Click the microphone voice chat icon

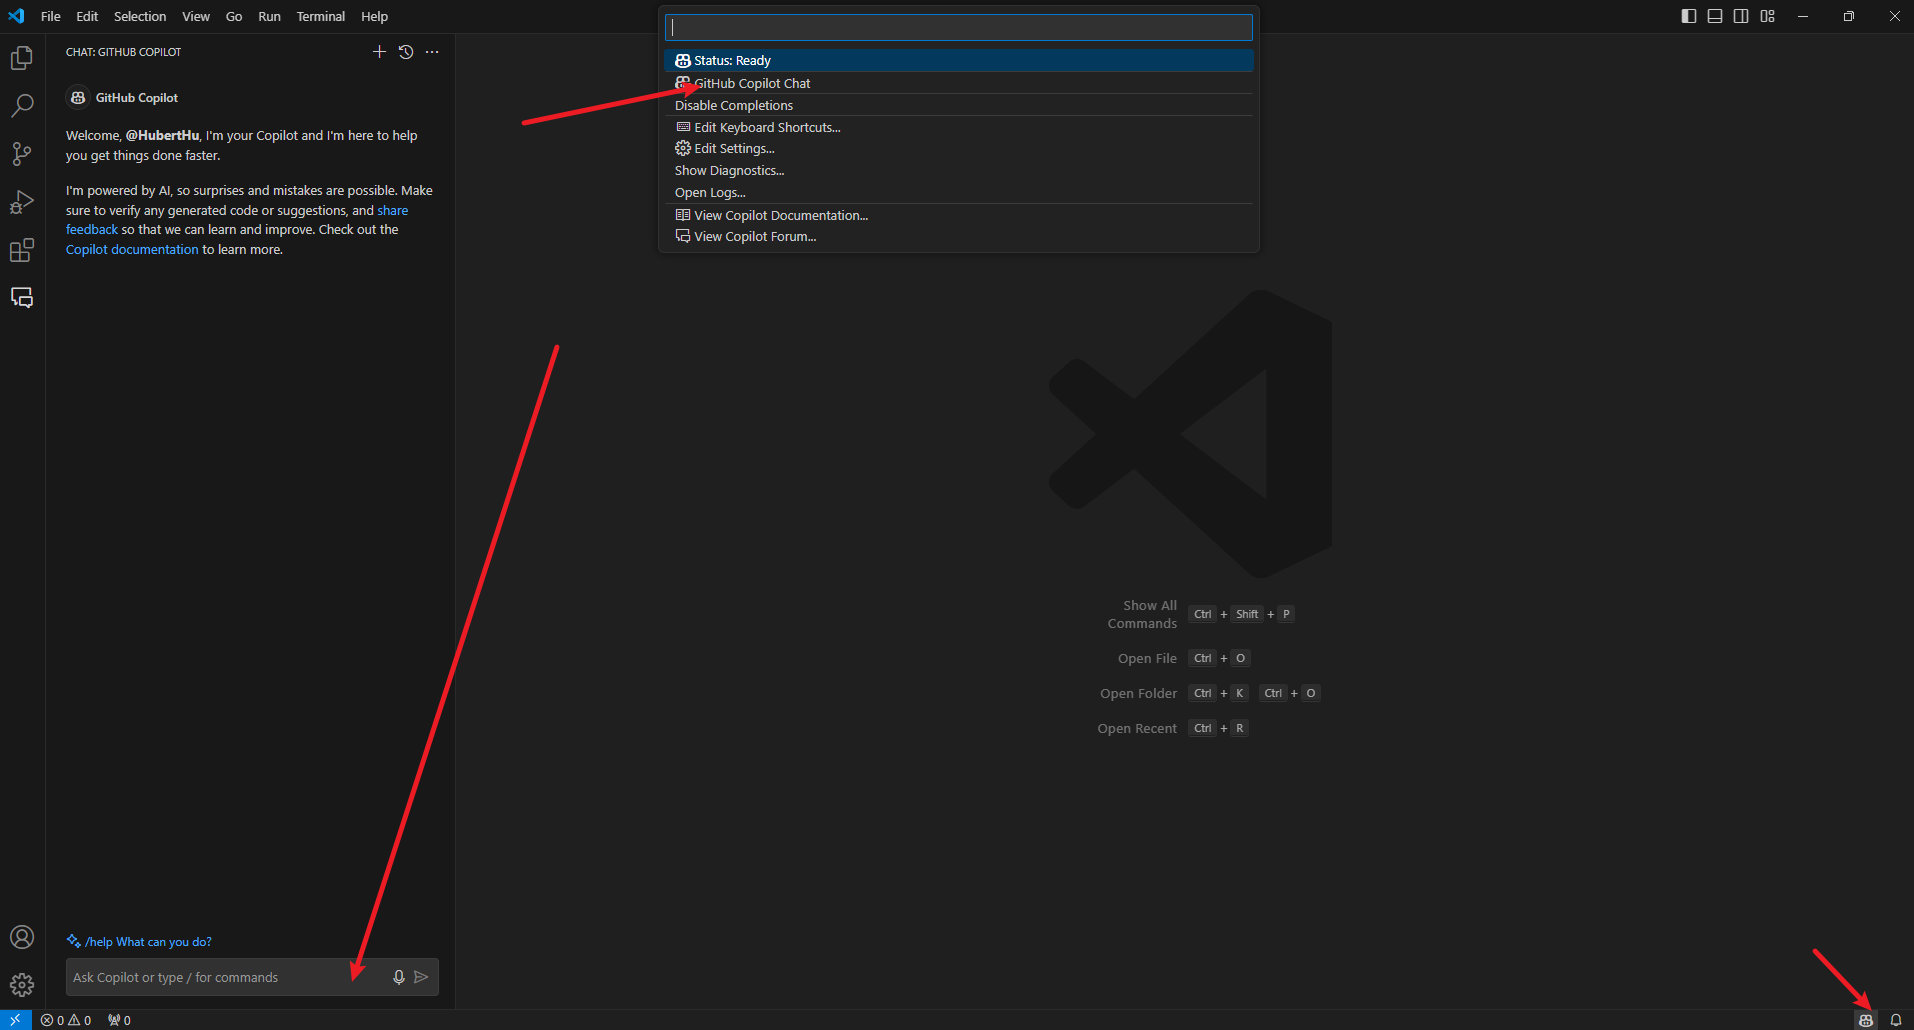pos(399,977)
